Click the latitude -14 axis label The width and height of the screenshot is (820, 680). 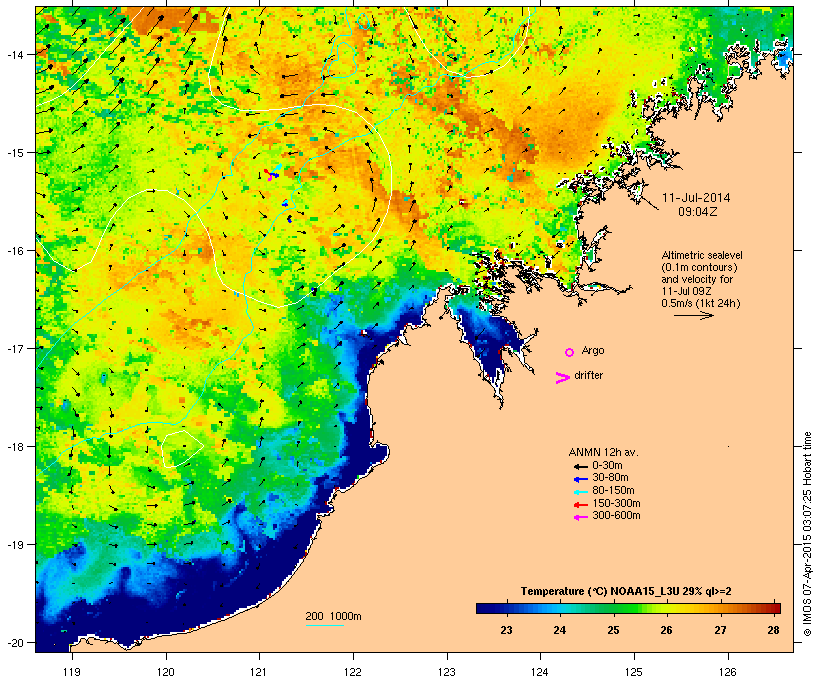click(x=15, y=54)
